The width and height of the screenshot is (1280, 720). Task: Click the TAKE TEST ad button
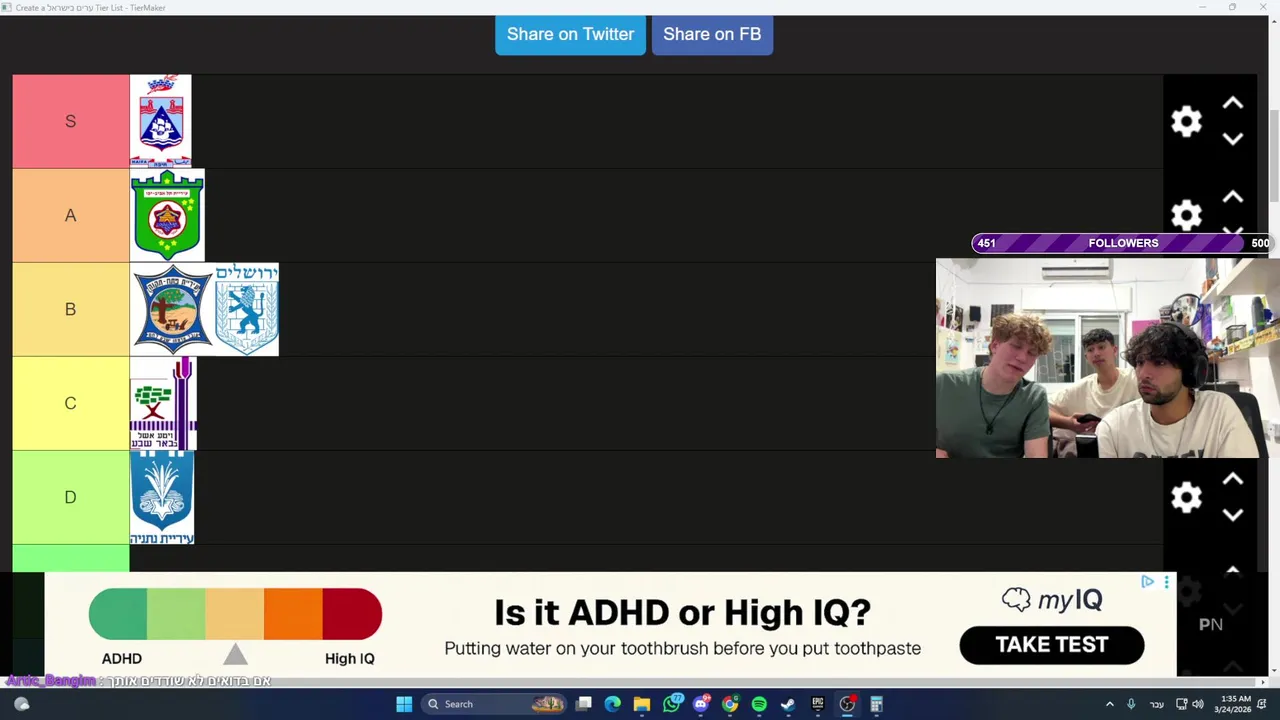(1052, 645)
